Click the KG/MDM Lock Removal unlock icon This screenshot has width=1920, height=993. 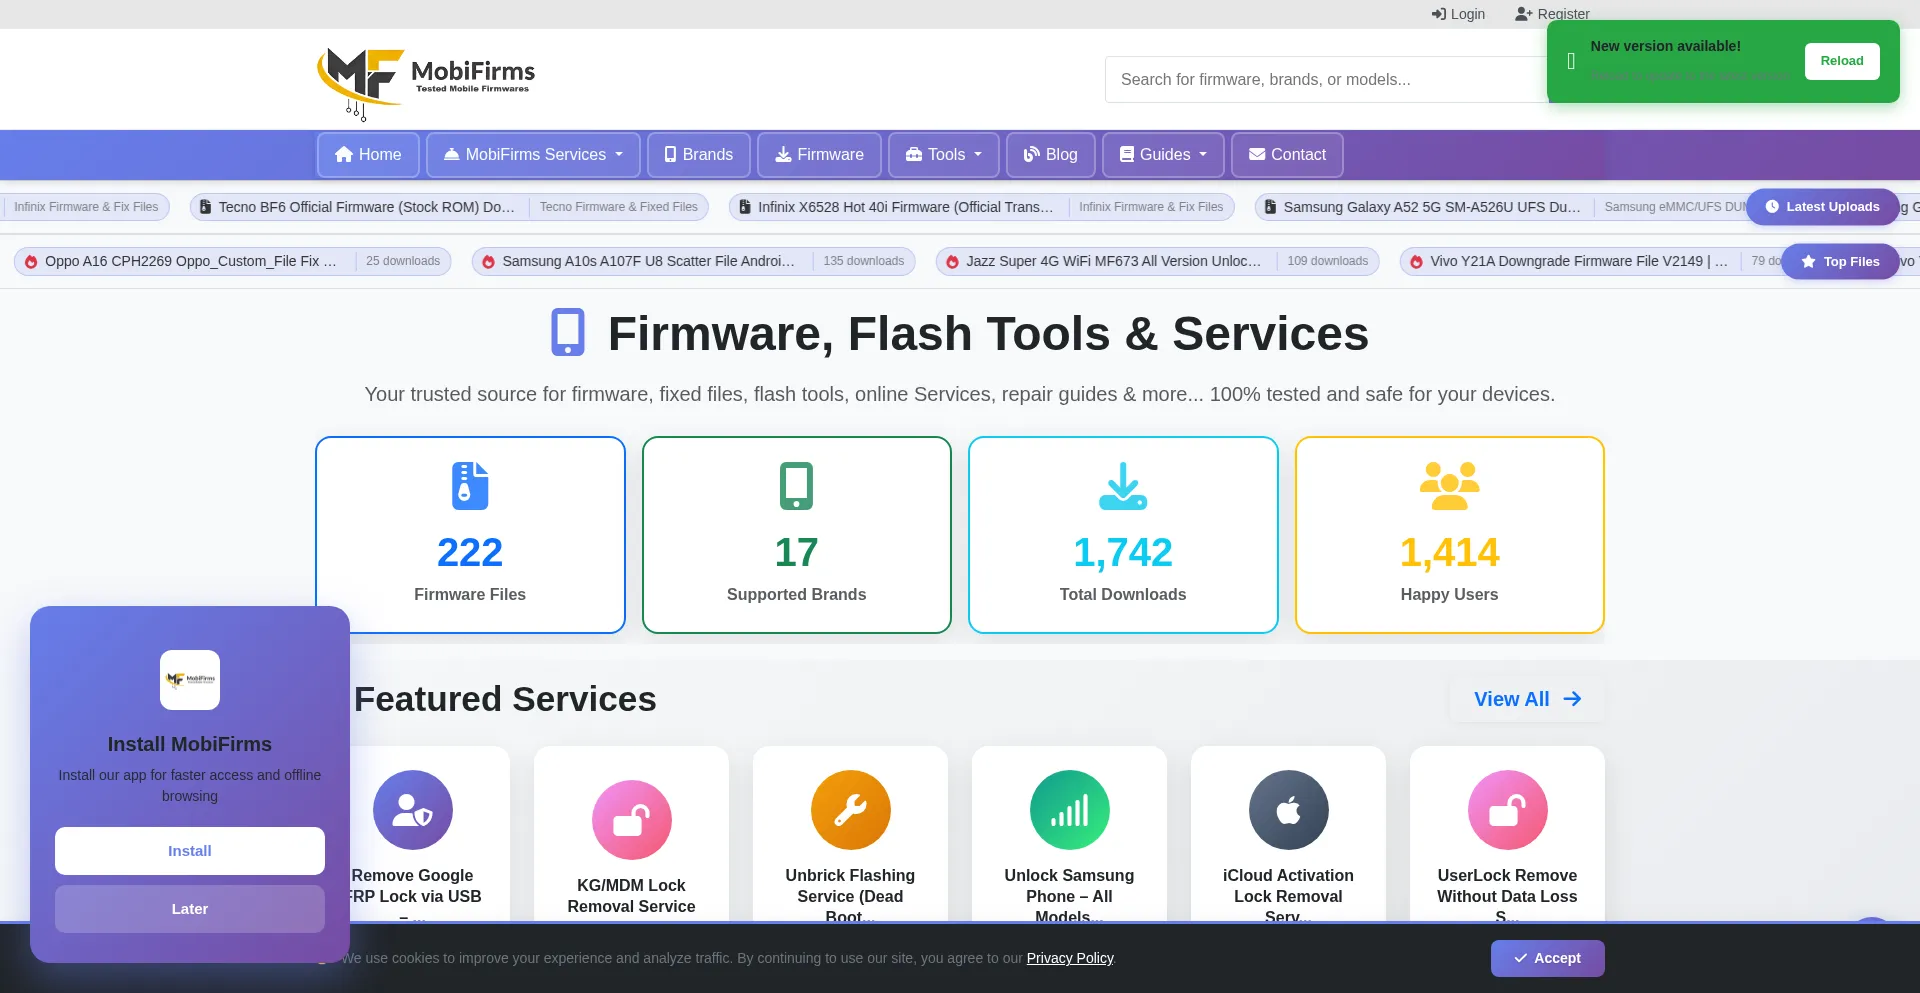click(x=631, y=820)
